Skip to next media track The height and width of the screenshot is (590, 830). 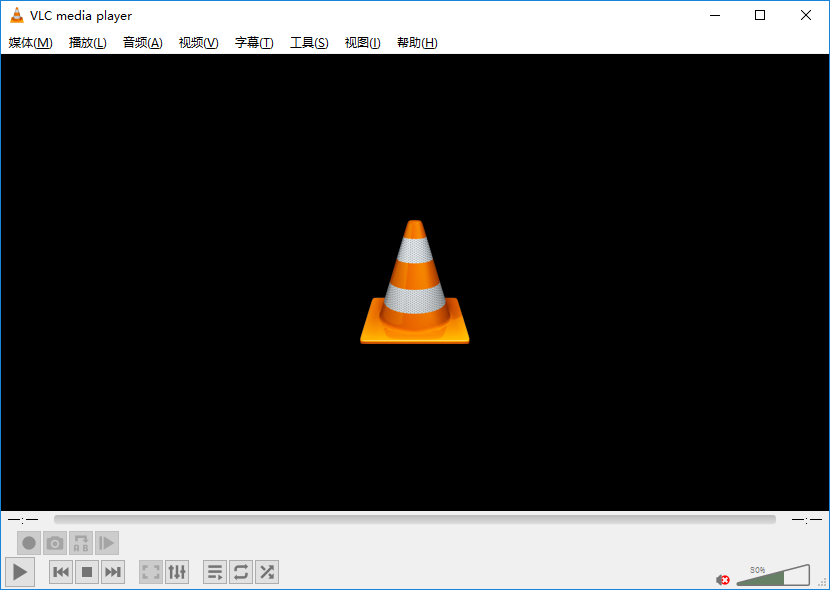pos(113,572)
